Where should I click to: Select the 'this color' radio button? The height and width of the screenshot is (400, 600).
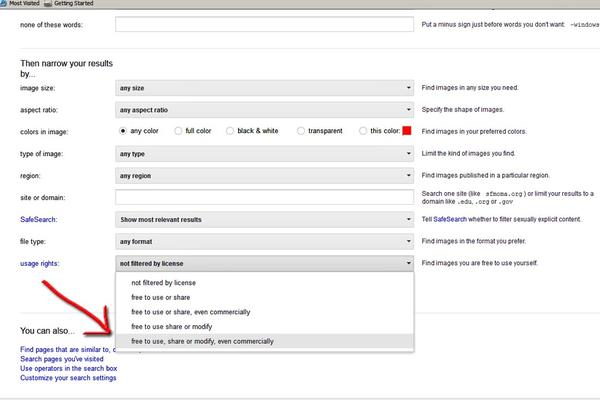[x=363, y=131]
